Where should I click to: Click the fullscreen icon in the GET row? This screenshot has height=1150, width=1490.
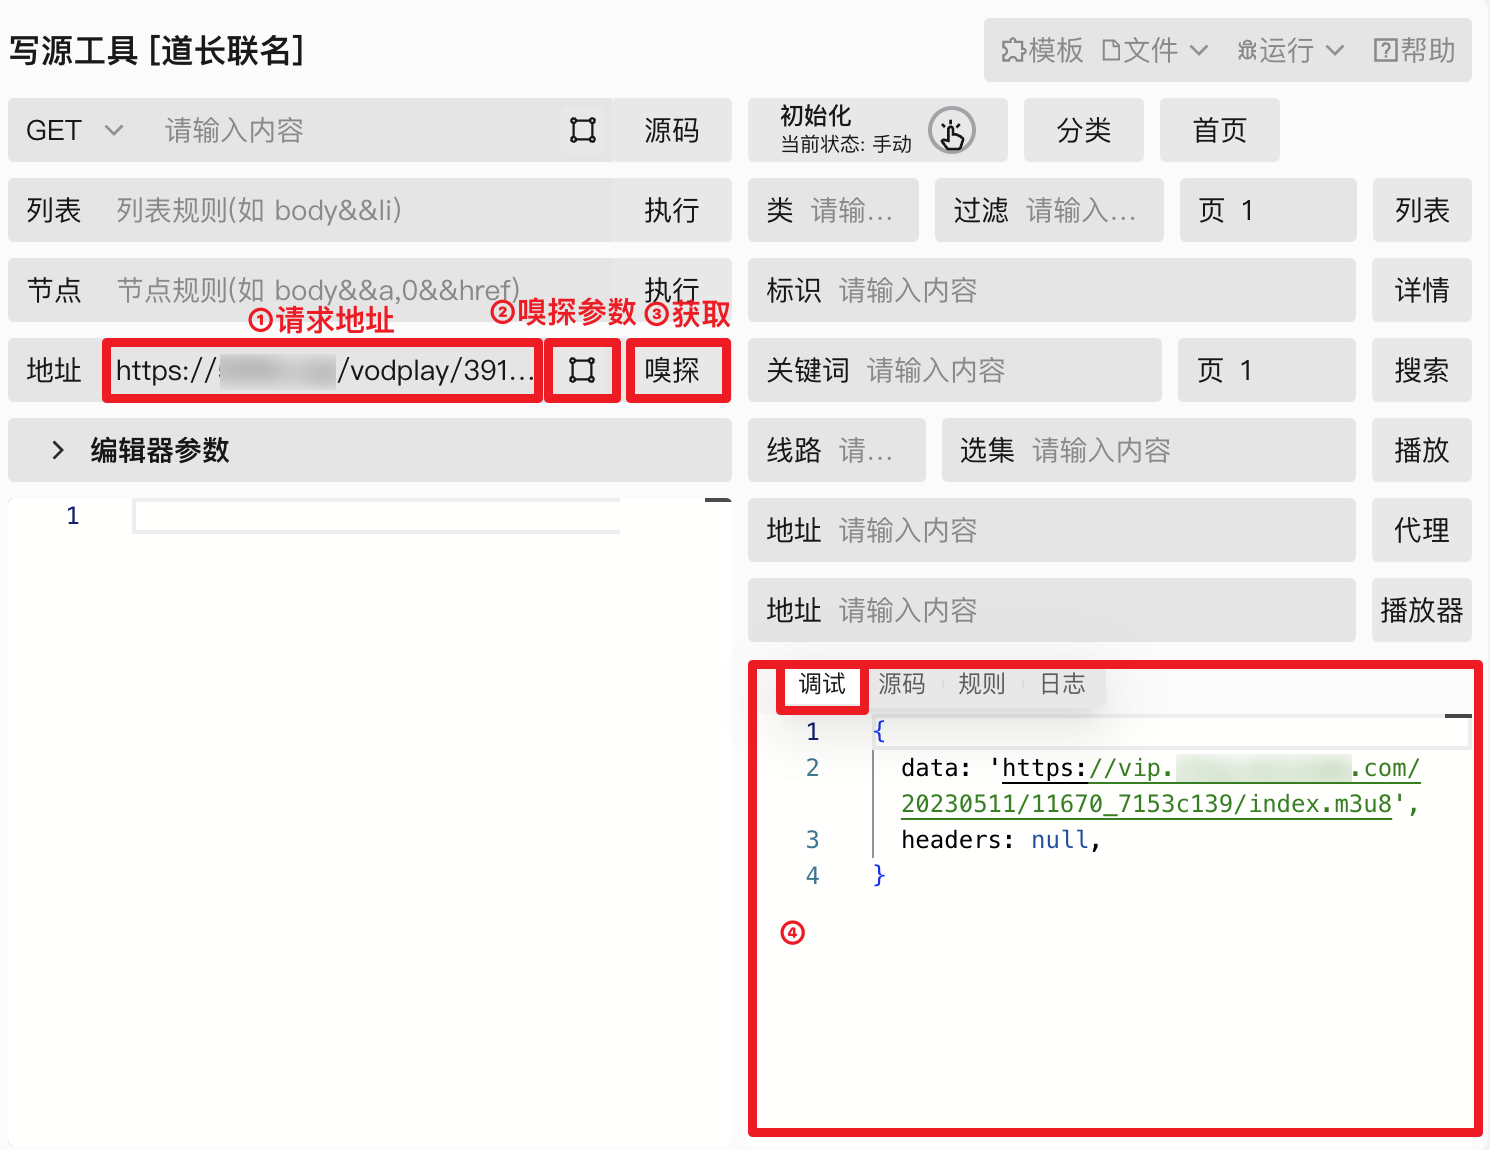[583, 130]
